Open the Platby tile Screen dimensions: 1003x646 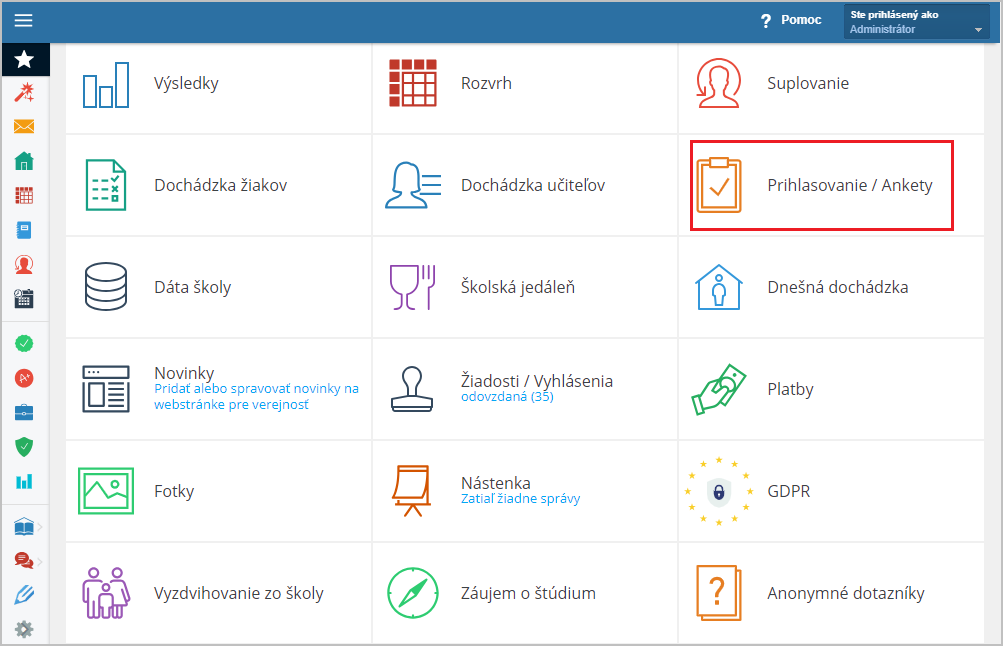(x=790, y=390)
